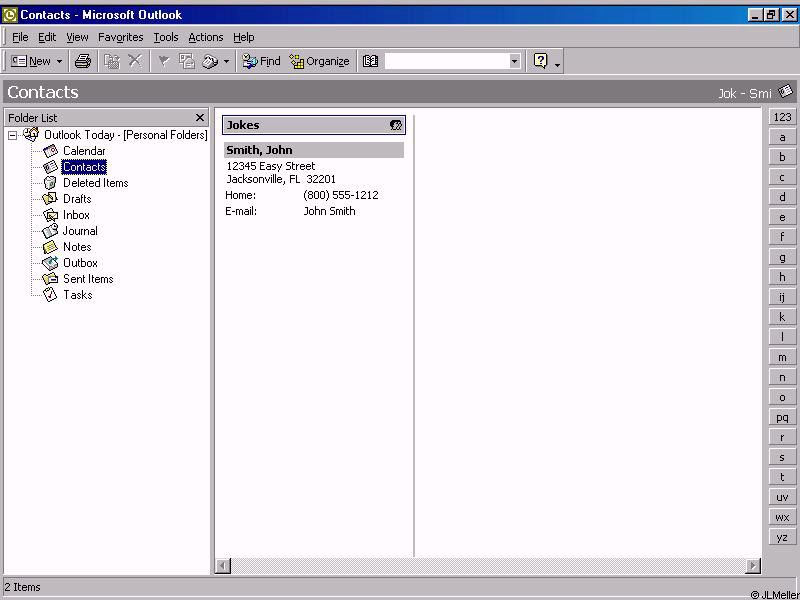
Task: Jump to the letter a index tab
Action: coord(782,137)
